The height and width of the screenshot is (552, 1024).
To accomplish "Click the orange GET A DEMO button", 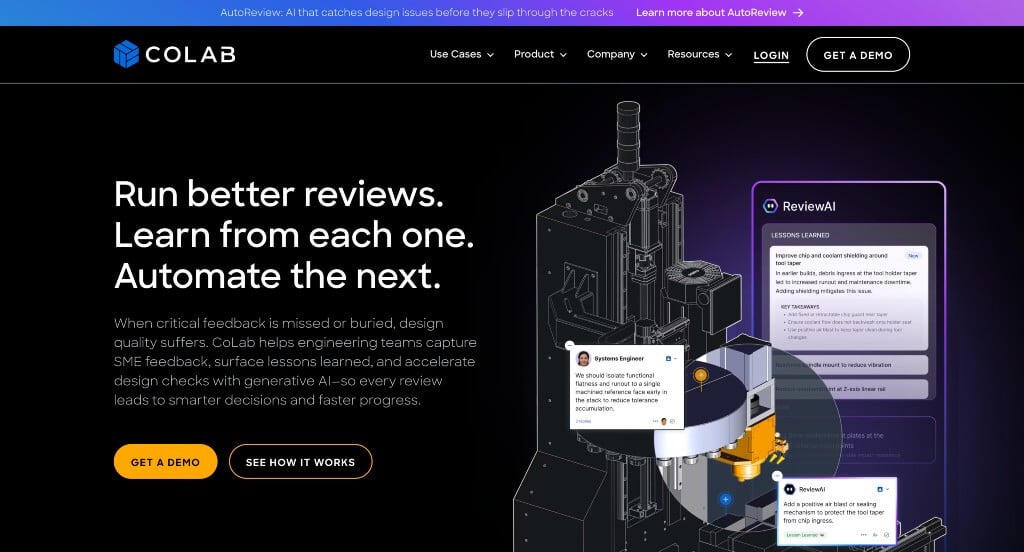I will (165, 462).
